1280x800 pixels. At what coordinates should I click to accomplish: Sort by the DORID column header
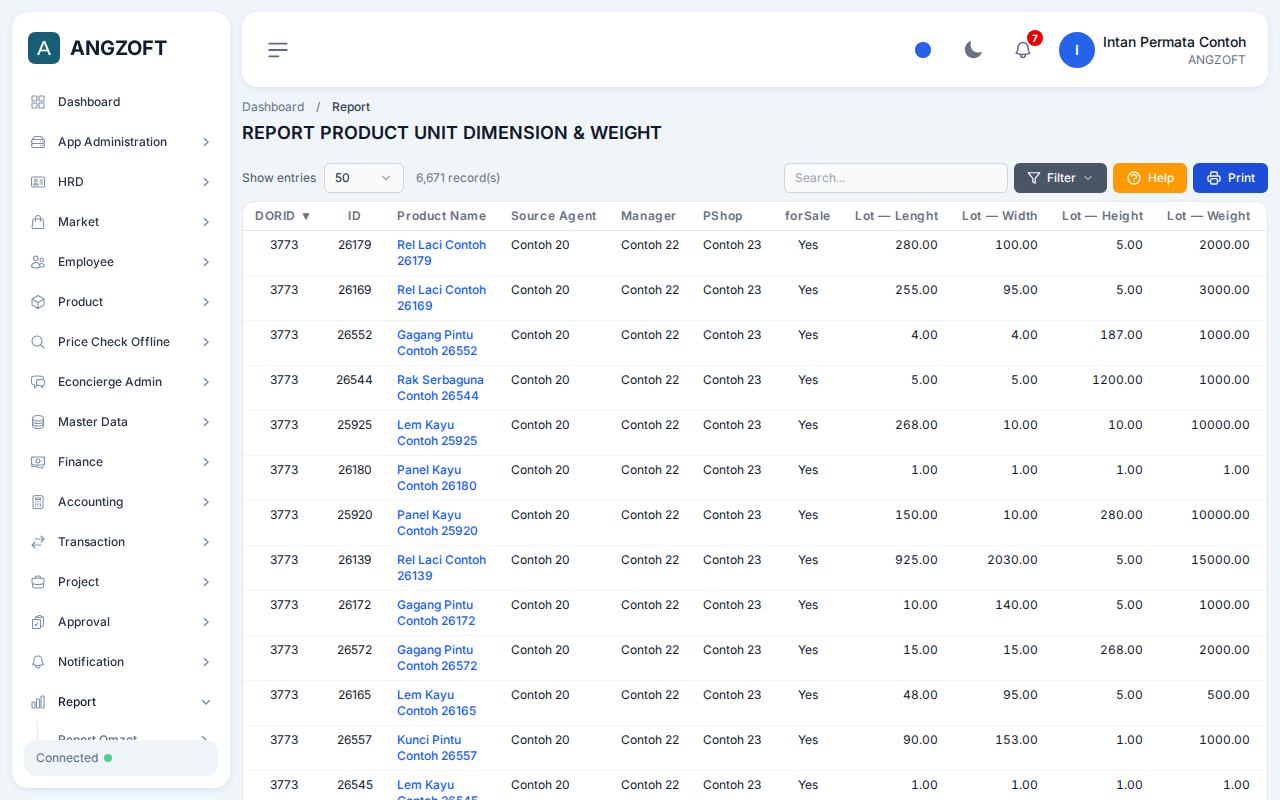(x=283, y=216)
